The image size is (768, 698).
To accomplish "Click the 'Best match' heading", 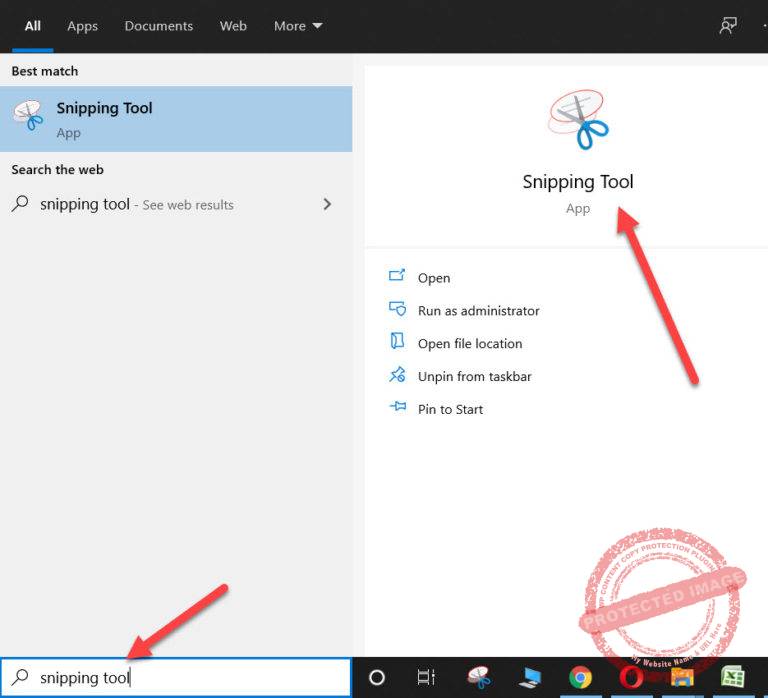I will pos(45,71).
